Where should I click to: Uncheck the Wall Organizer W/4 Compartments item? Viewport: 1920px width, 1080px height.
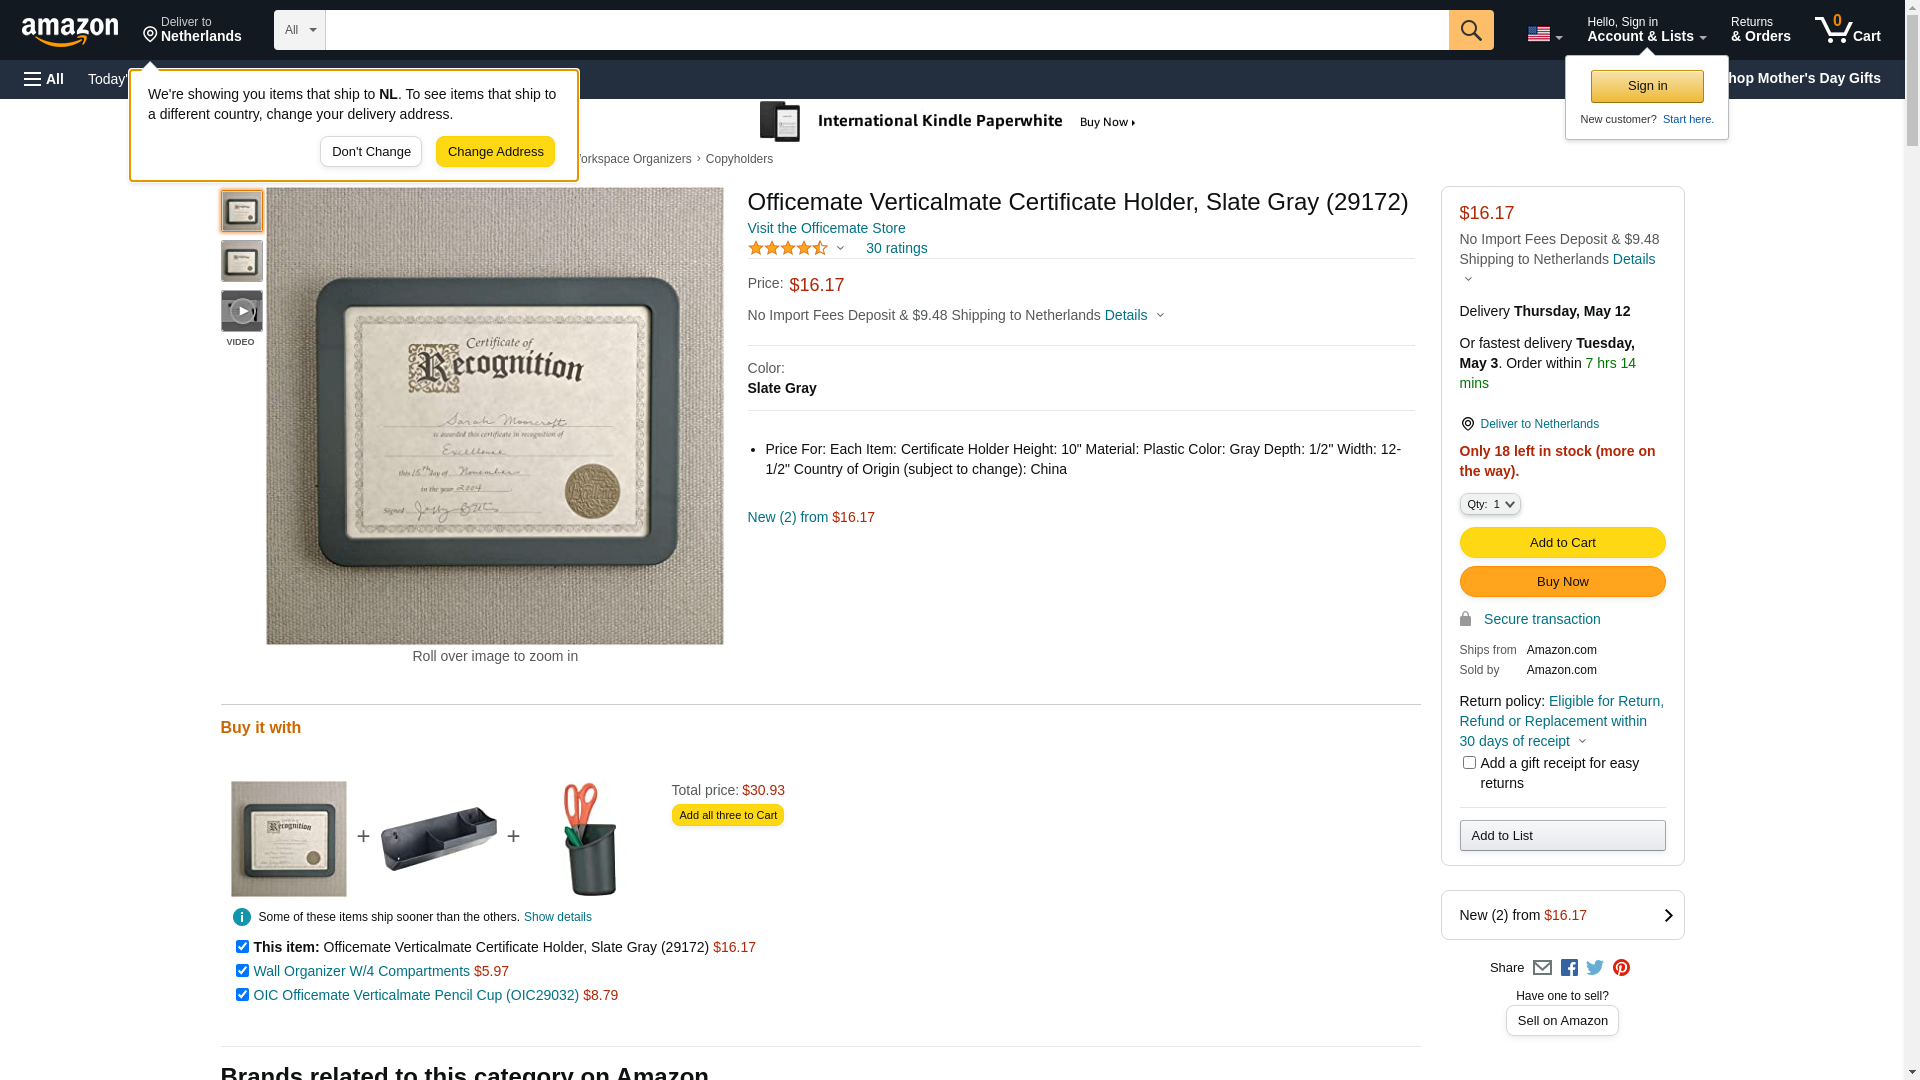(242, 971)
